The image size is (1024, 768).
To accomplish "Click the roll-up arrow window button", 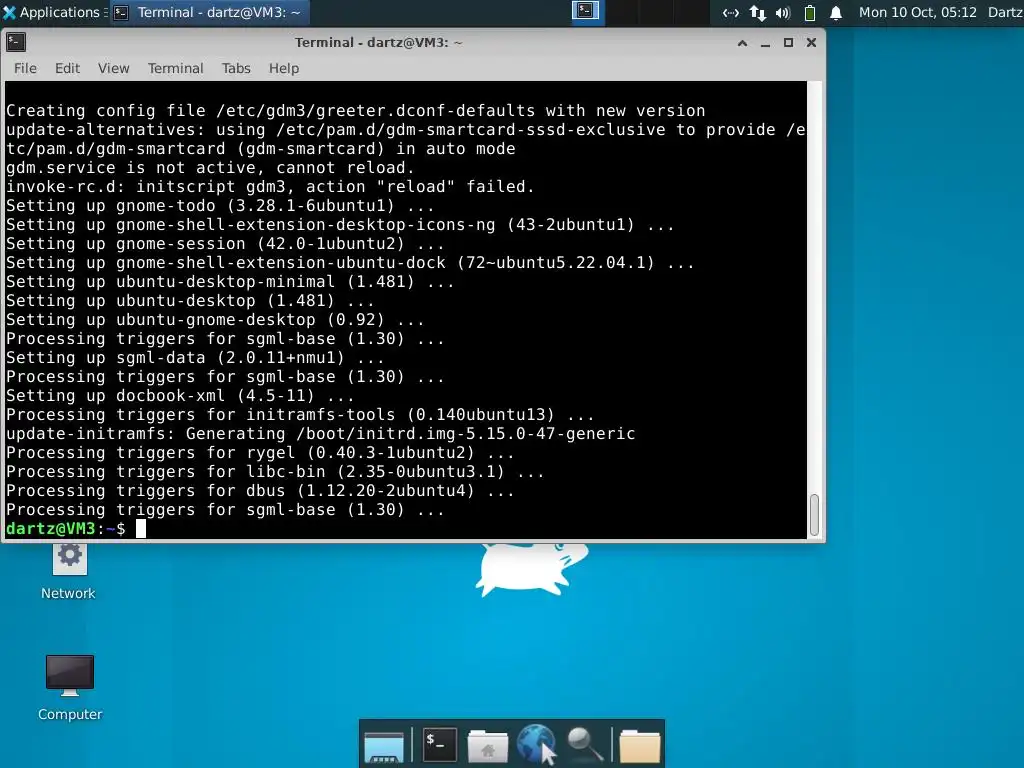I will coord(743,43).
